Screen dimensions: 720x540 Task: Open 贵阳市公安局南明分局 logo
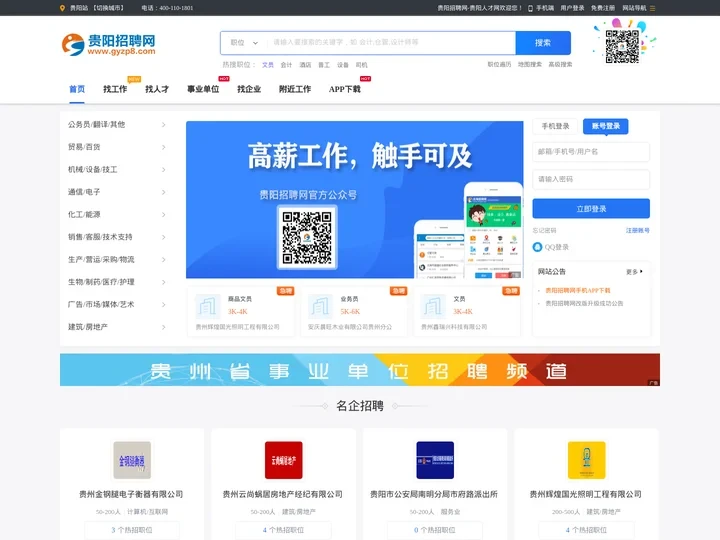tap(435, 460)
